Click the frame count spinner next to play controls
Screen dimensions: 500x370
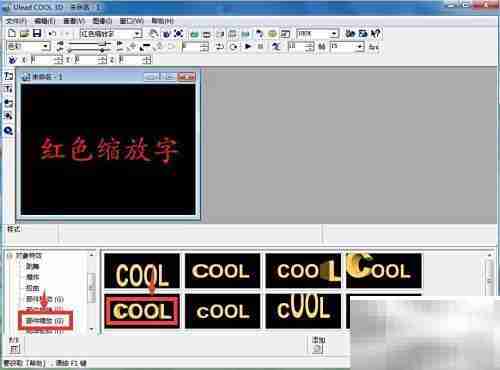[x=301, y=47]
